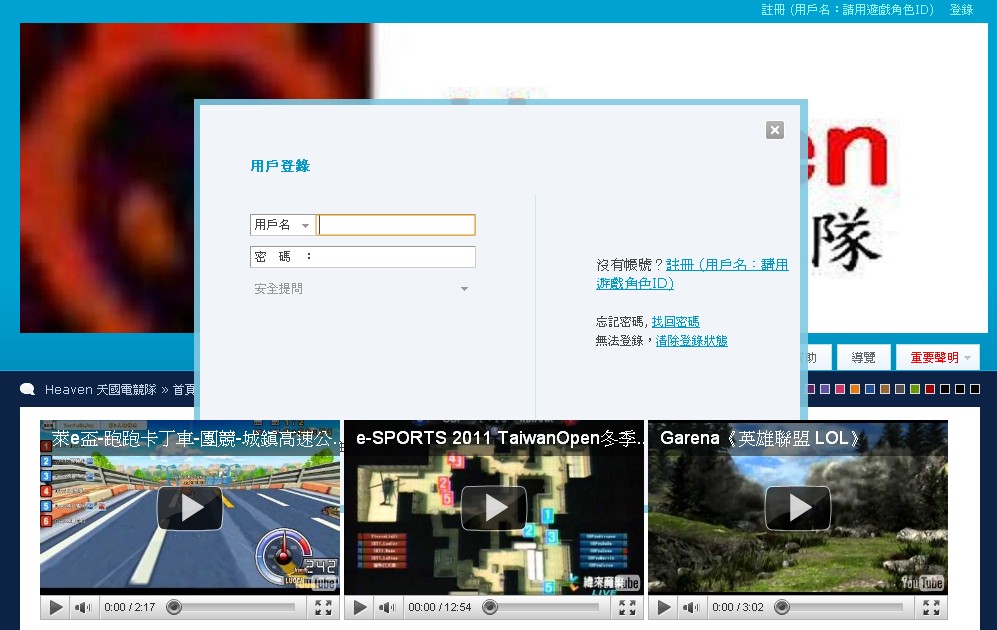Select the brown theme color swatch

885,389
